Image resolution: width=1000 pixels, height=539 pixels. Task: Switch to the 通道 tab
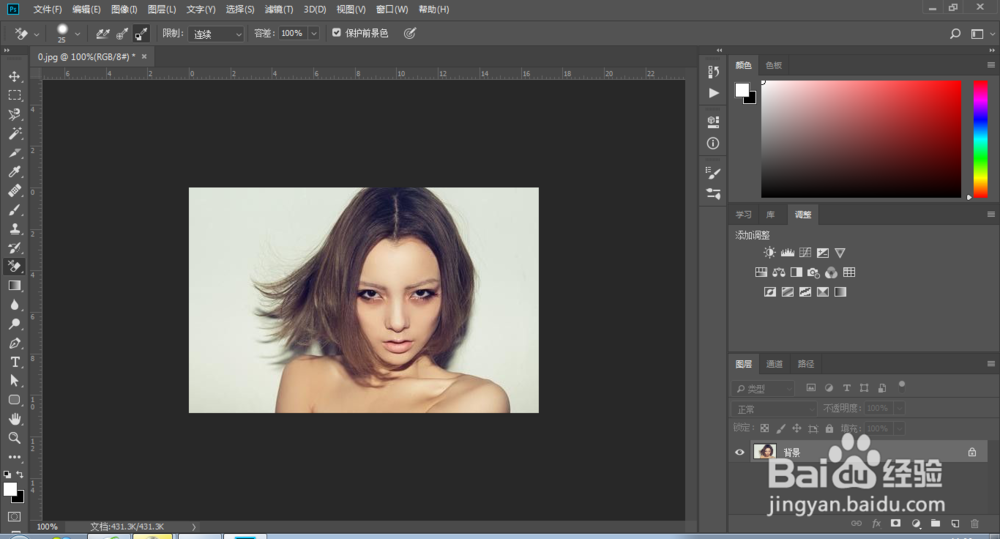click(x=774, y=364)
